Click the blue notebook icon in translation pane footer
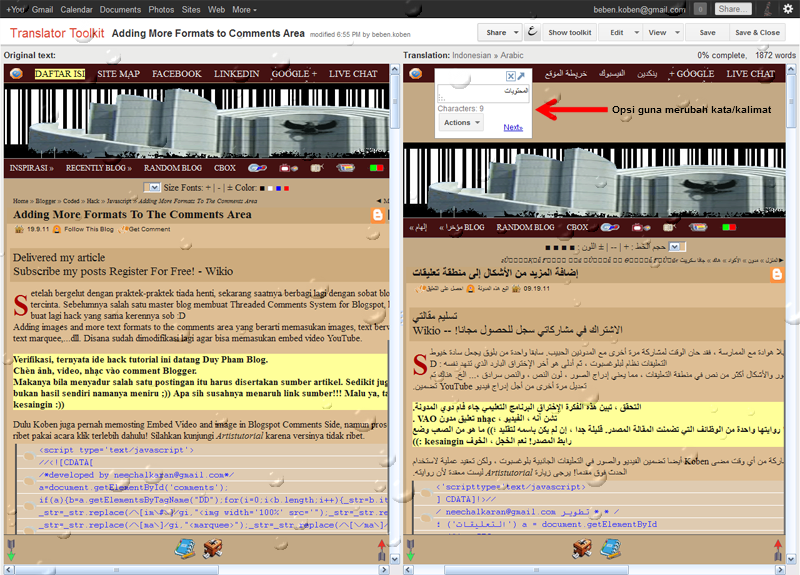The height and width of the screenshot is (575, 800). [611, 549]
